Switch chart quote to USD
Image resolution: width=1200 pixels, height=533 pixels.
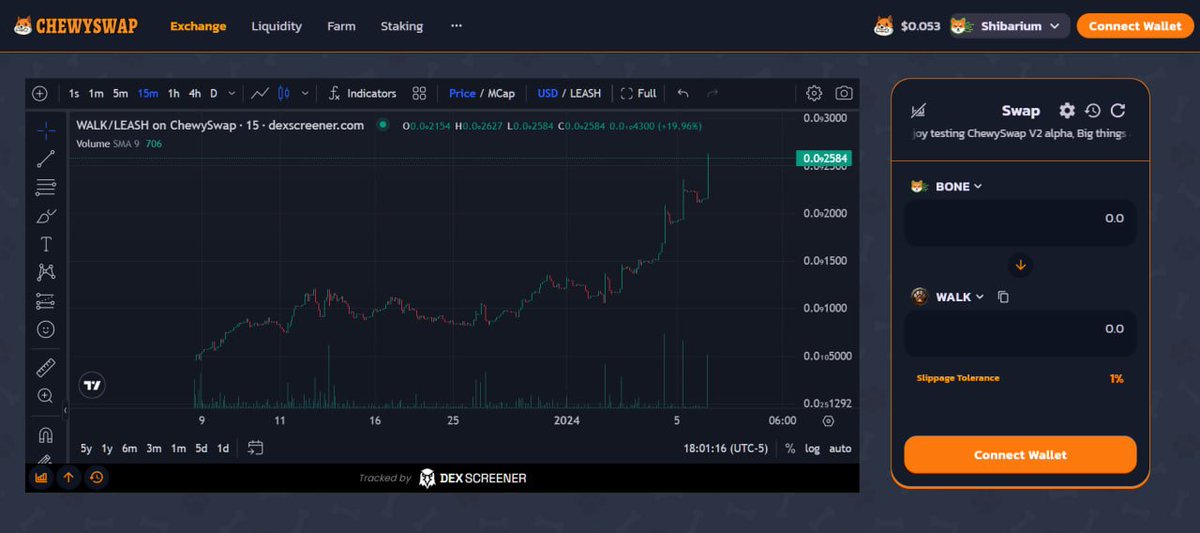click(547, 93)
